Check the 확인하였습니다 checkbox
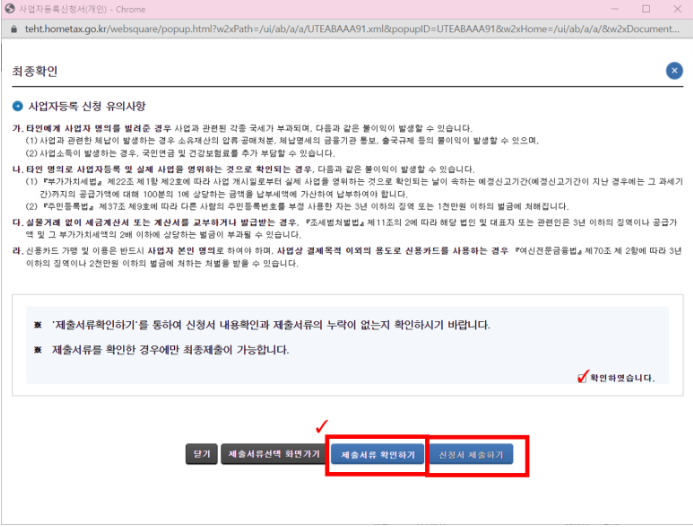This screenshot has height=527, width=693. pos(583,377)
